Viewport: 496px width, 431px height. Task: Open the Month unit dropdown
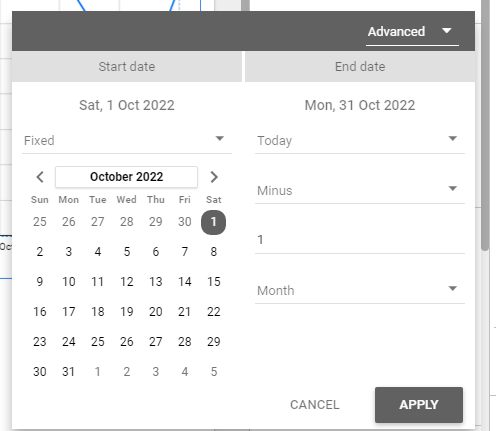360,290
